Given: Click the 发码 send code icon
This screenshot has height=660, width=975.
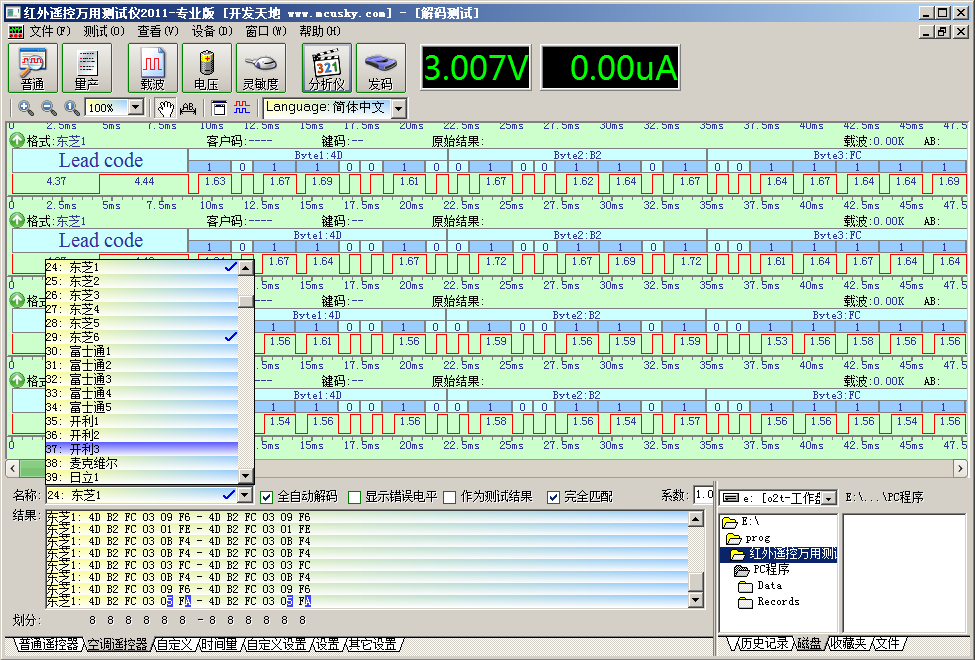Looking at the screenshot, I should [x=381, y=68].
